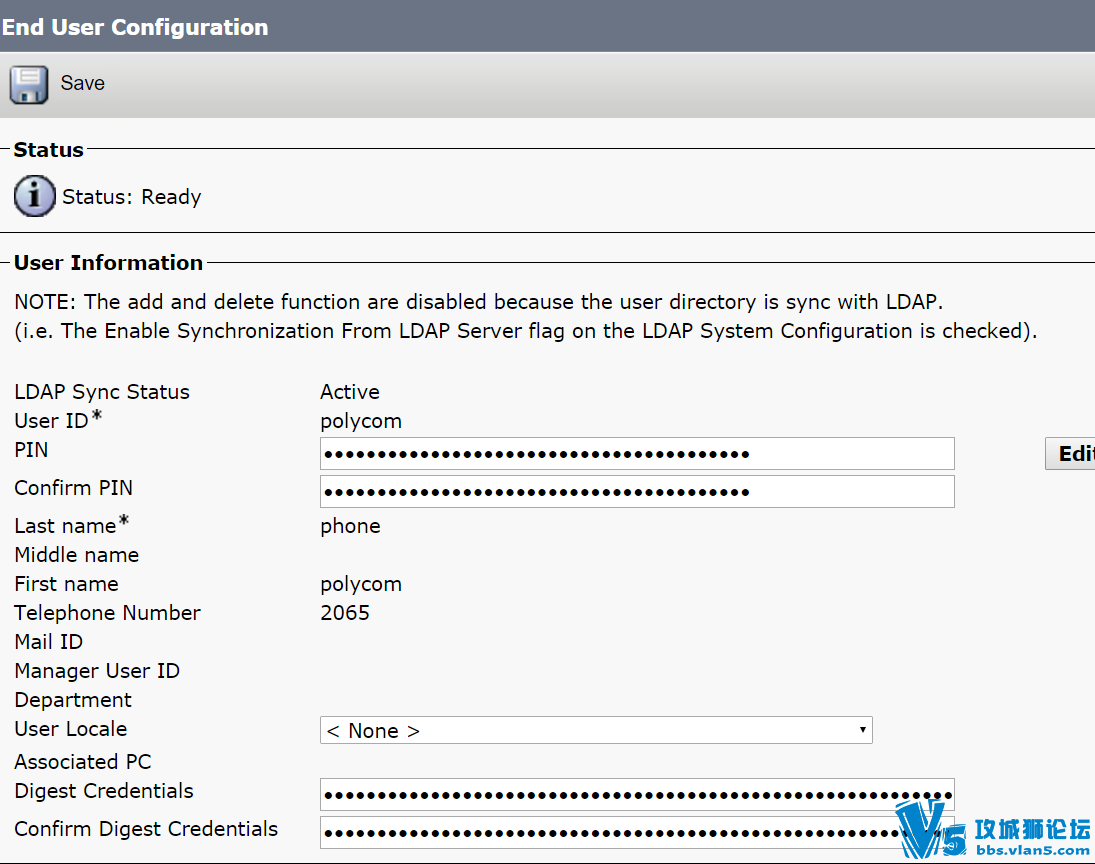Open the User Locale dropdown
Image resolution: width=1095 pixels, height=864 pixels.
[596, 730]
